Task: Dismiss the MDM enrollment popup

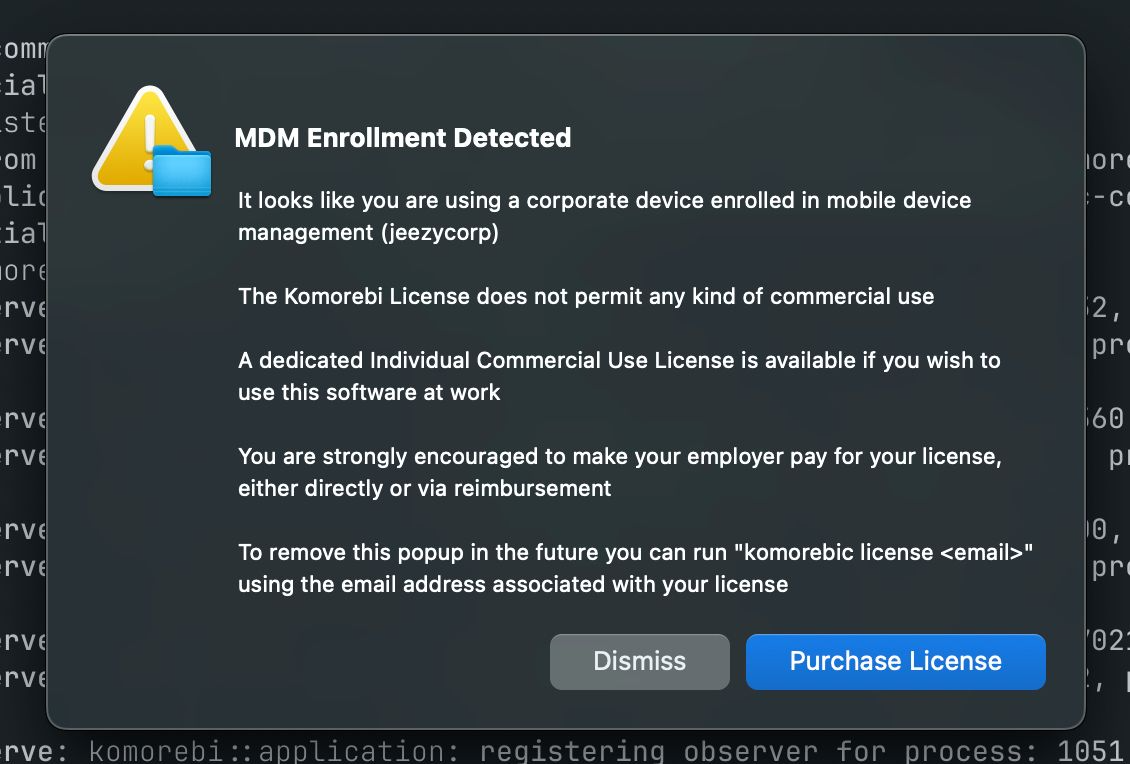Action: [x=639, y=661]
